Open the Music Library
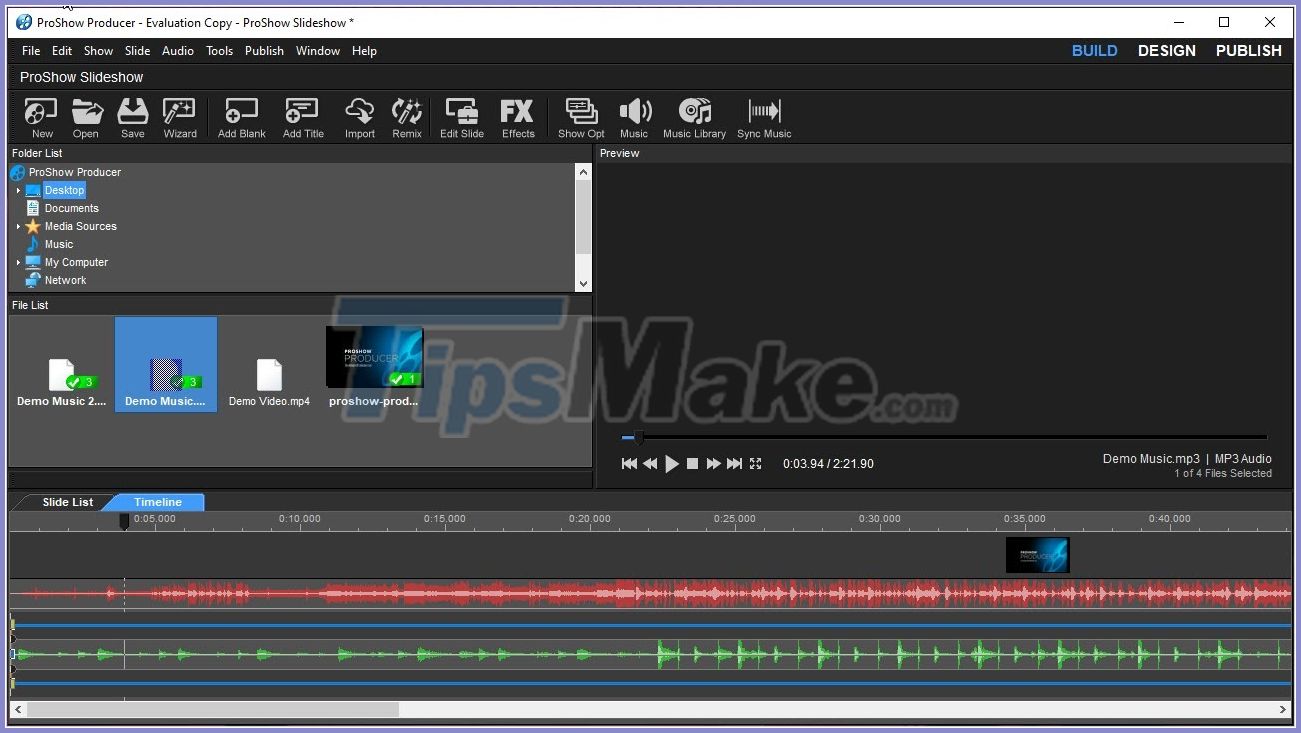The image size is (1301, 733). point(694,117)
